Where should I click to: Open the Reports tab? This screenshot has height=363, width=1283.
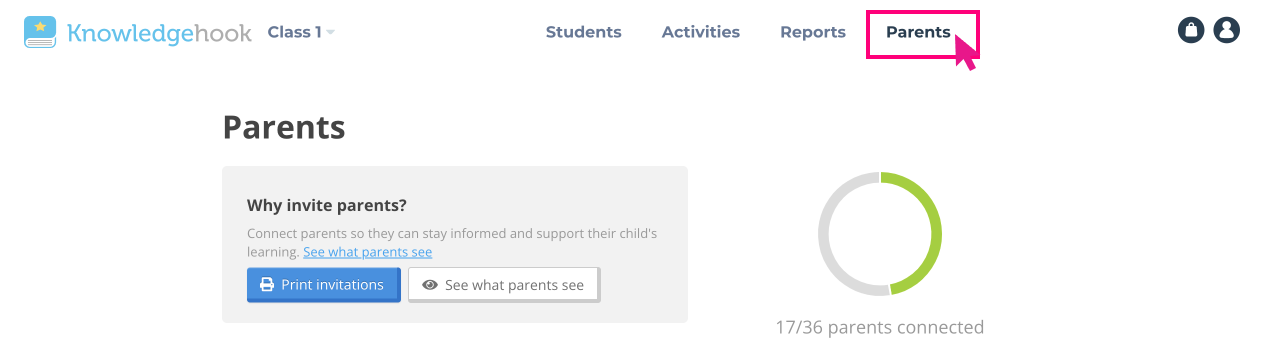click(x=813, y=32)
